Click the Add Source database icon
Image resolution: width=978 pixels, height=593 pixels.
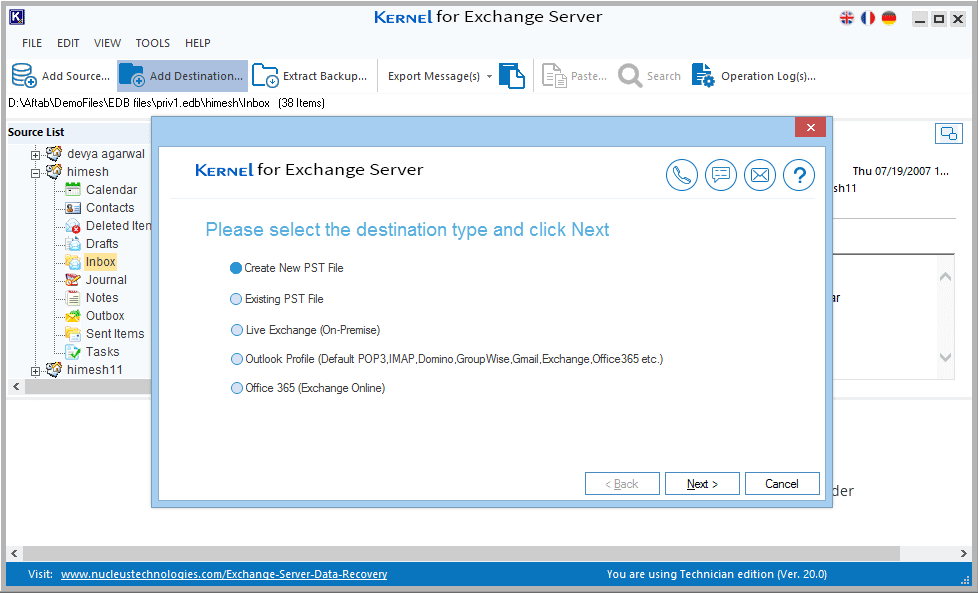[24, 75]
